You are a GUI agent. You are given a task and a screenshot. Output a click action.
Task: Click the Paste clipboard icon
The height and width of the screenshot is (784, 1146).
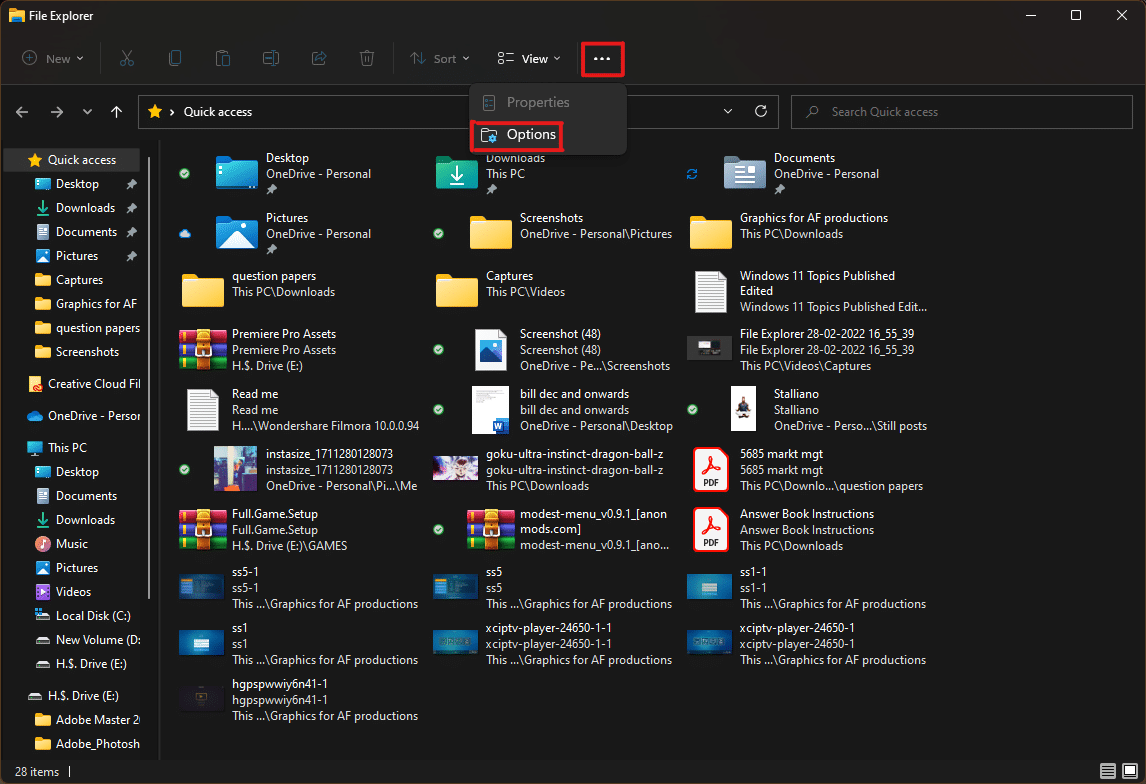[223, 58]
